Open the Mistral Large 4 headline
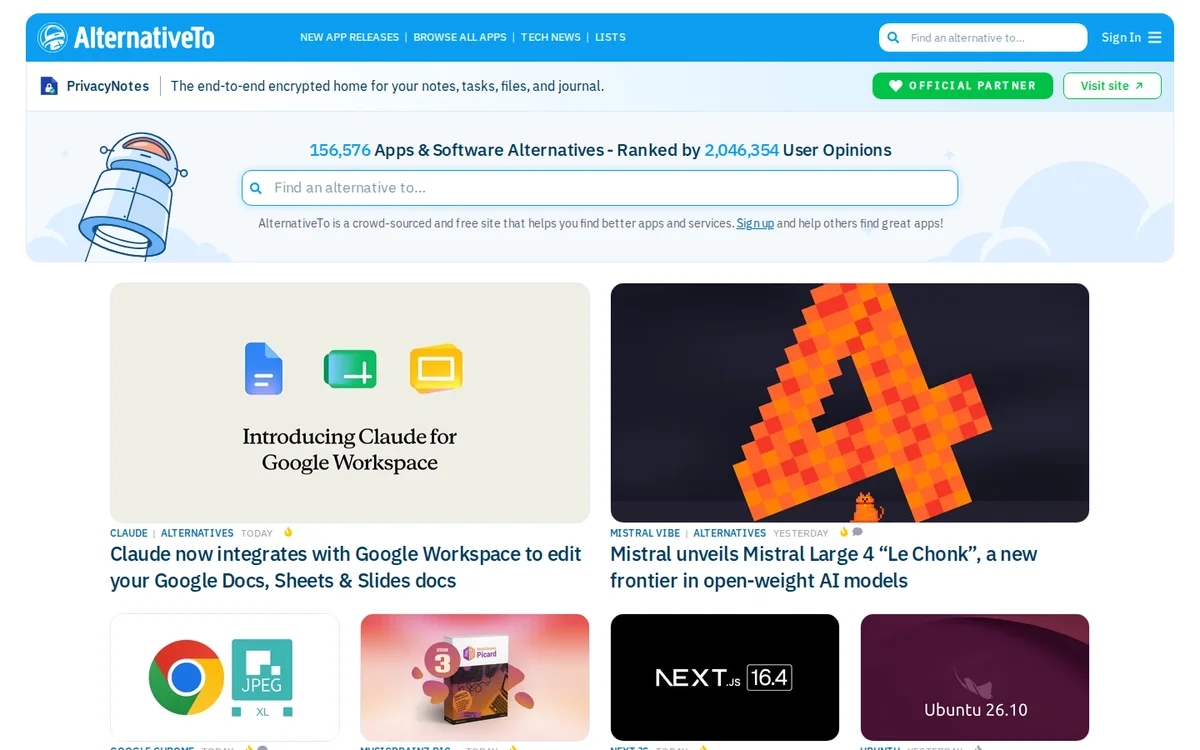This screenshot has width=1200, height=750. (x=824, y=567)
